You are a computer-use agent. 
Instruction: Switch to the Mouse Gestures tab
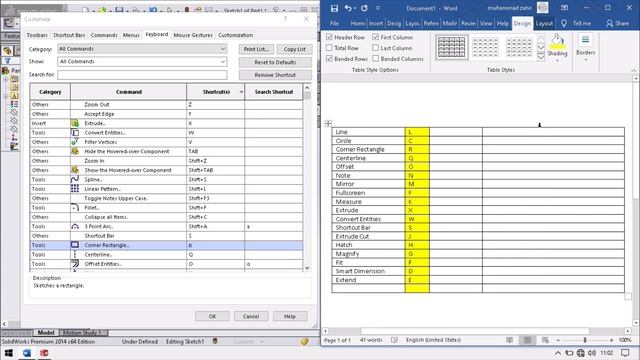click(193, 35)
